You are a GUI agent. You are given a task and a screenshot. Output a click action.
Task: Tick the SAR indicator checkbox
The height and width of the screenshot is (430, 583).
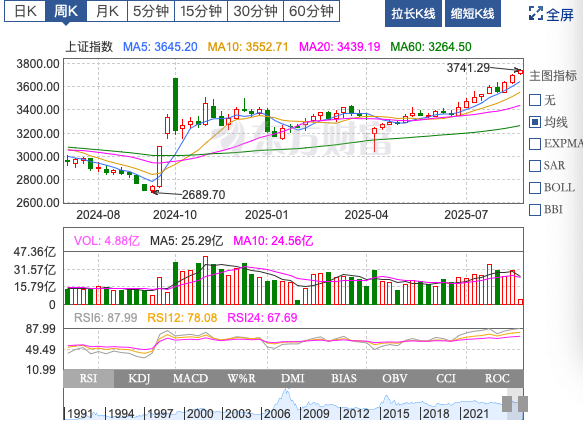[535, 165]
